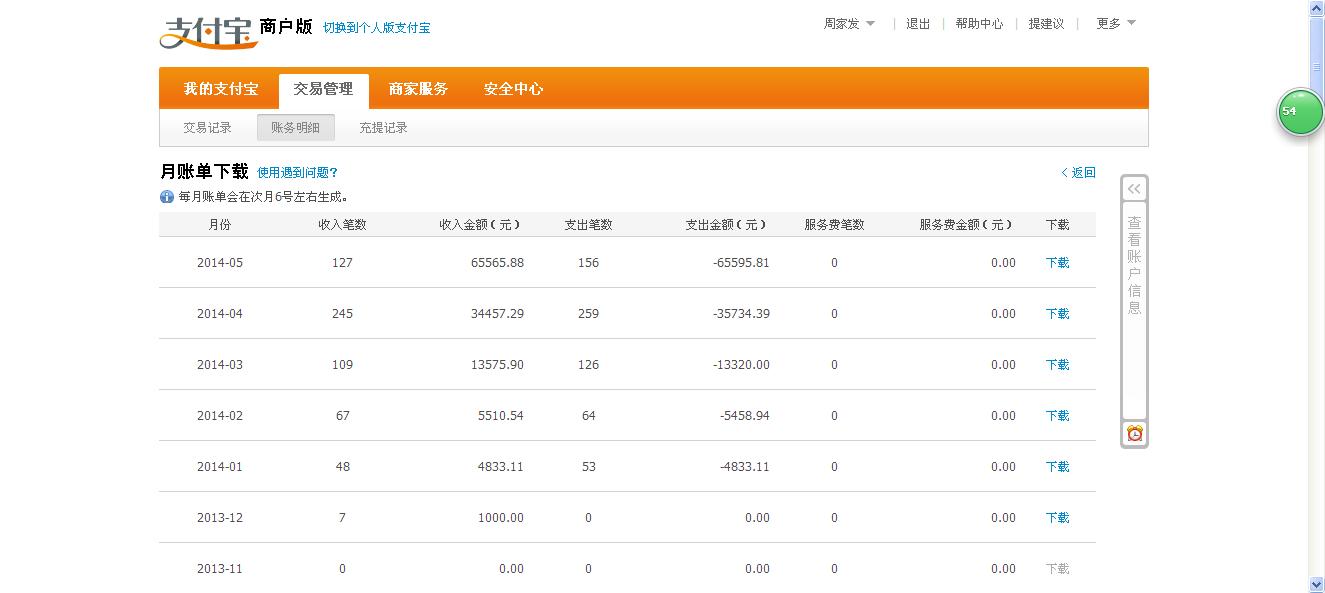Open the 使用遇到问题? help link
The height and width of the screenshot is (593, 1325).
(297, 173)
